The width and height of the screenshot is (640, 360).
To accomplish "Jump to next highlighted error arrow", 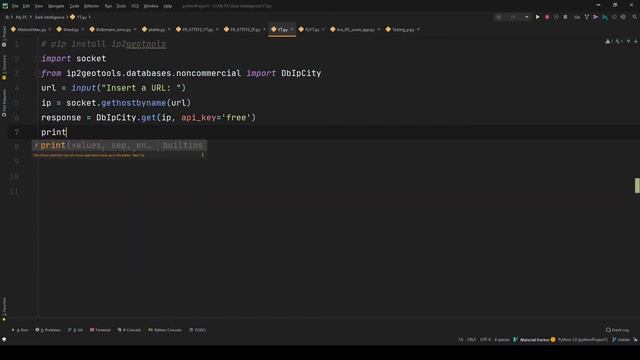I will click(x=636, y=41).
